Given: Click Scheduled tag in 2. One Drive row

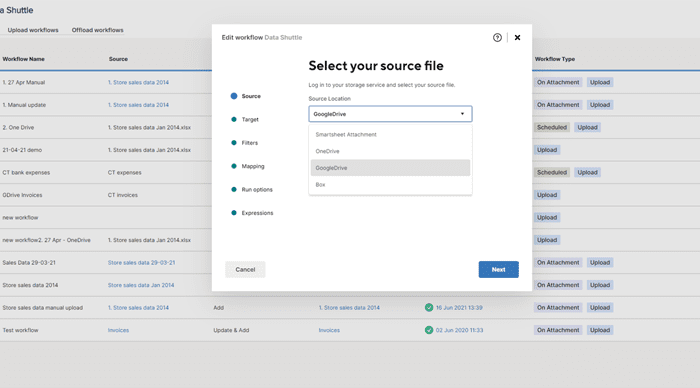Looking at the screenshot, I should [552, 128].
